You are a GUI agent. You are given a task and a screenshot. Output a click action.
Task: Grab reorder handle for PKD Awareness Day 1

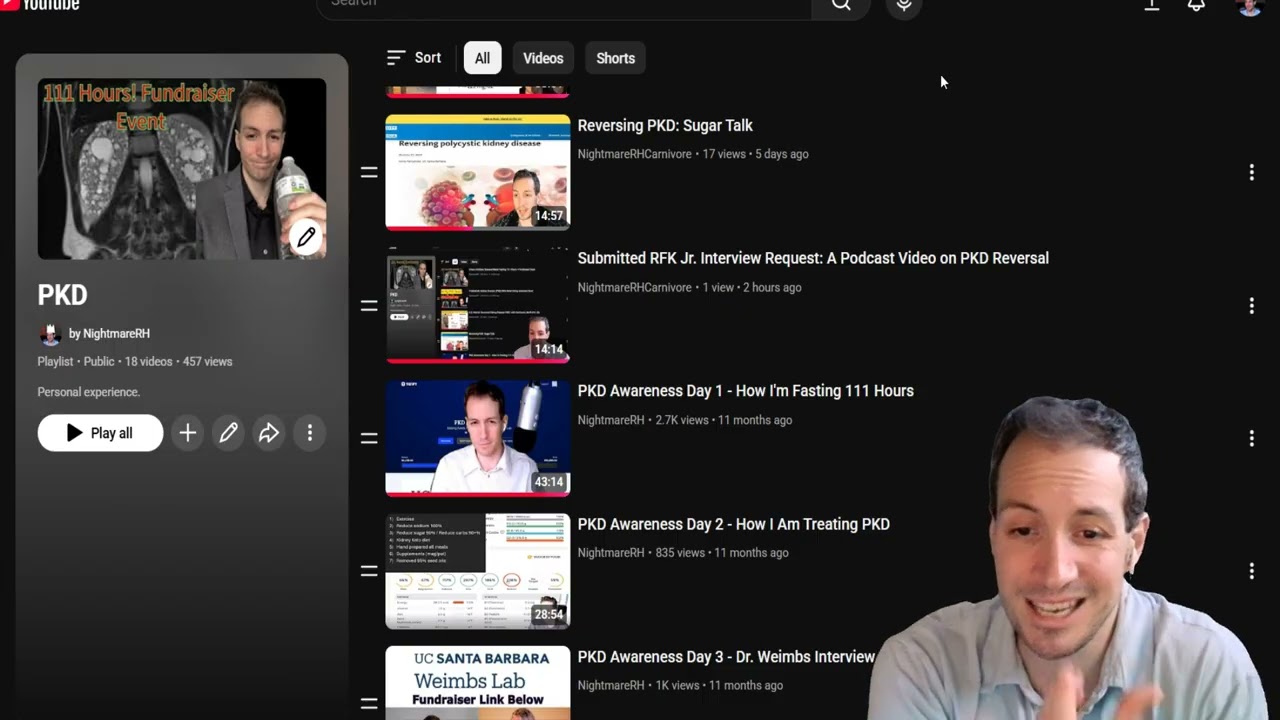point(369,438)
